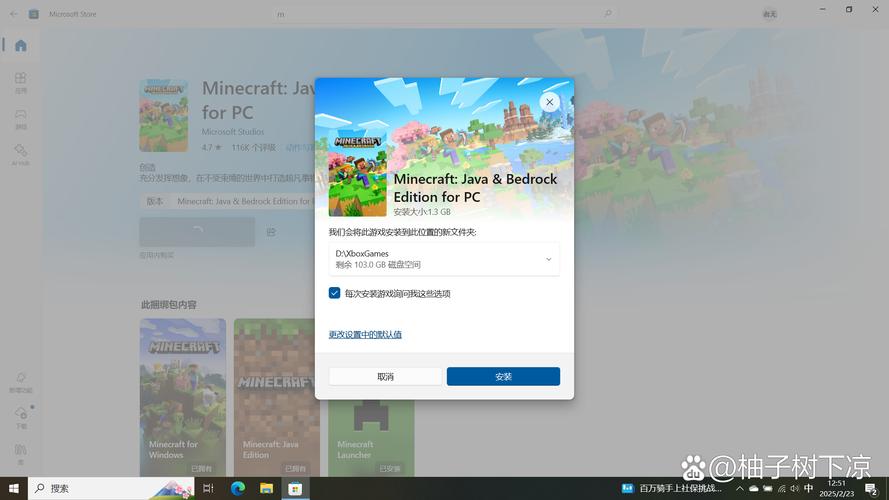Image resolution: width=889 pixels, height=500 pixels.
Task: Open Task View from the taskbar
Action: coord(208,488)
